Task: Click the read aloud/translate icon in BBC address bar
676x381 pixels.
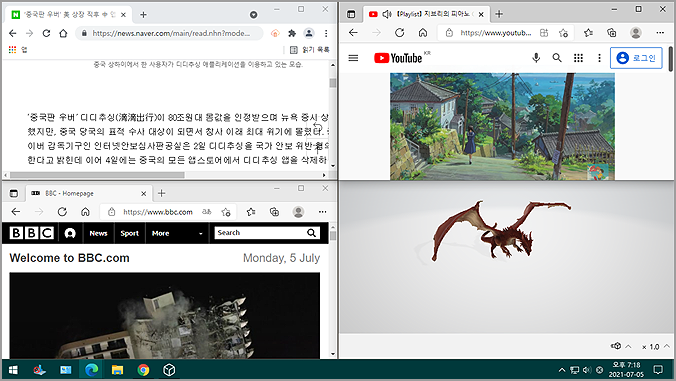Action: pos(207,212)
